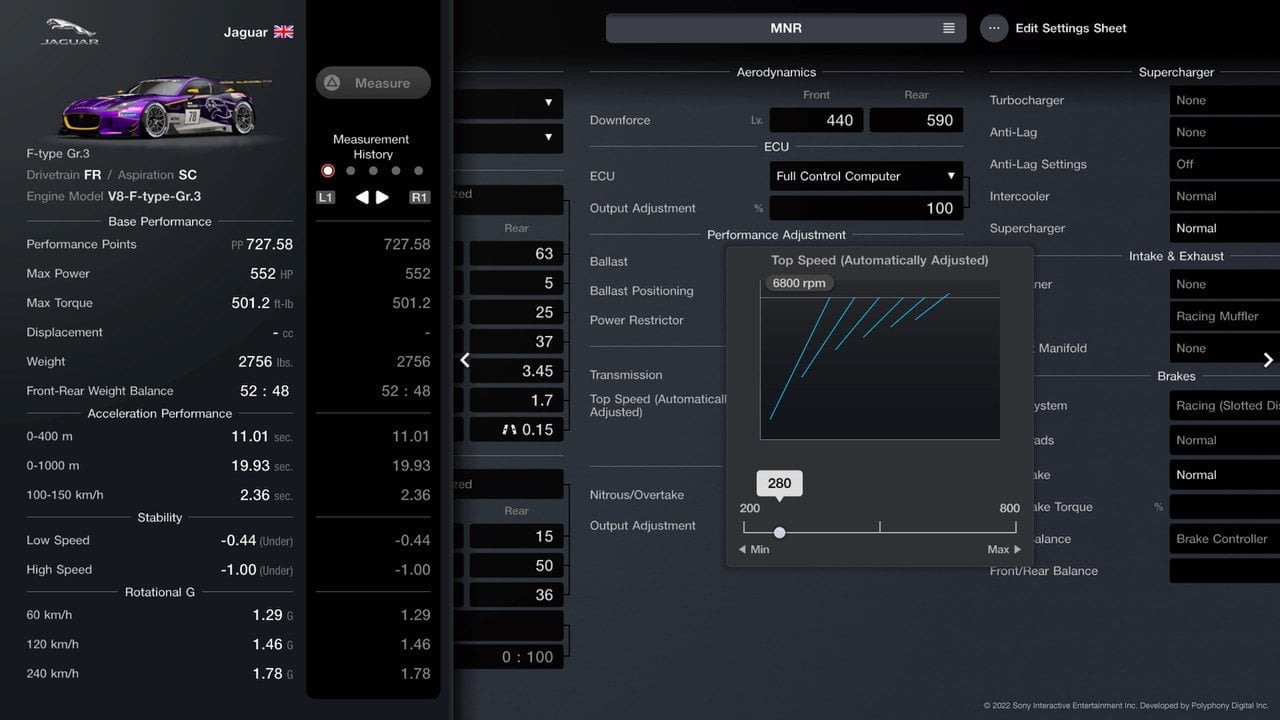Open the Racing (Slotted Discs) brake system dropdown

tap(1225, 406)
